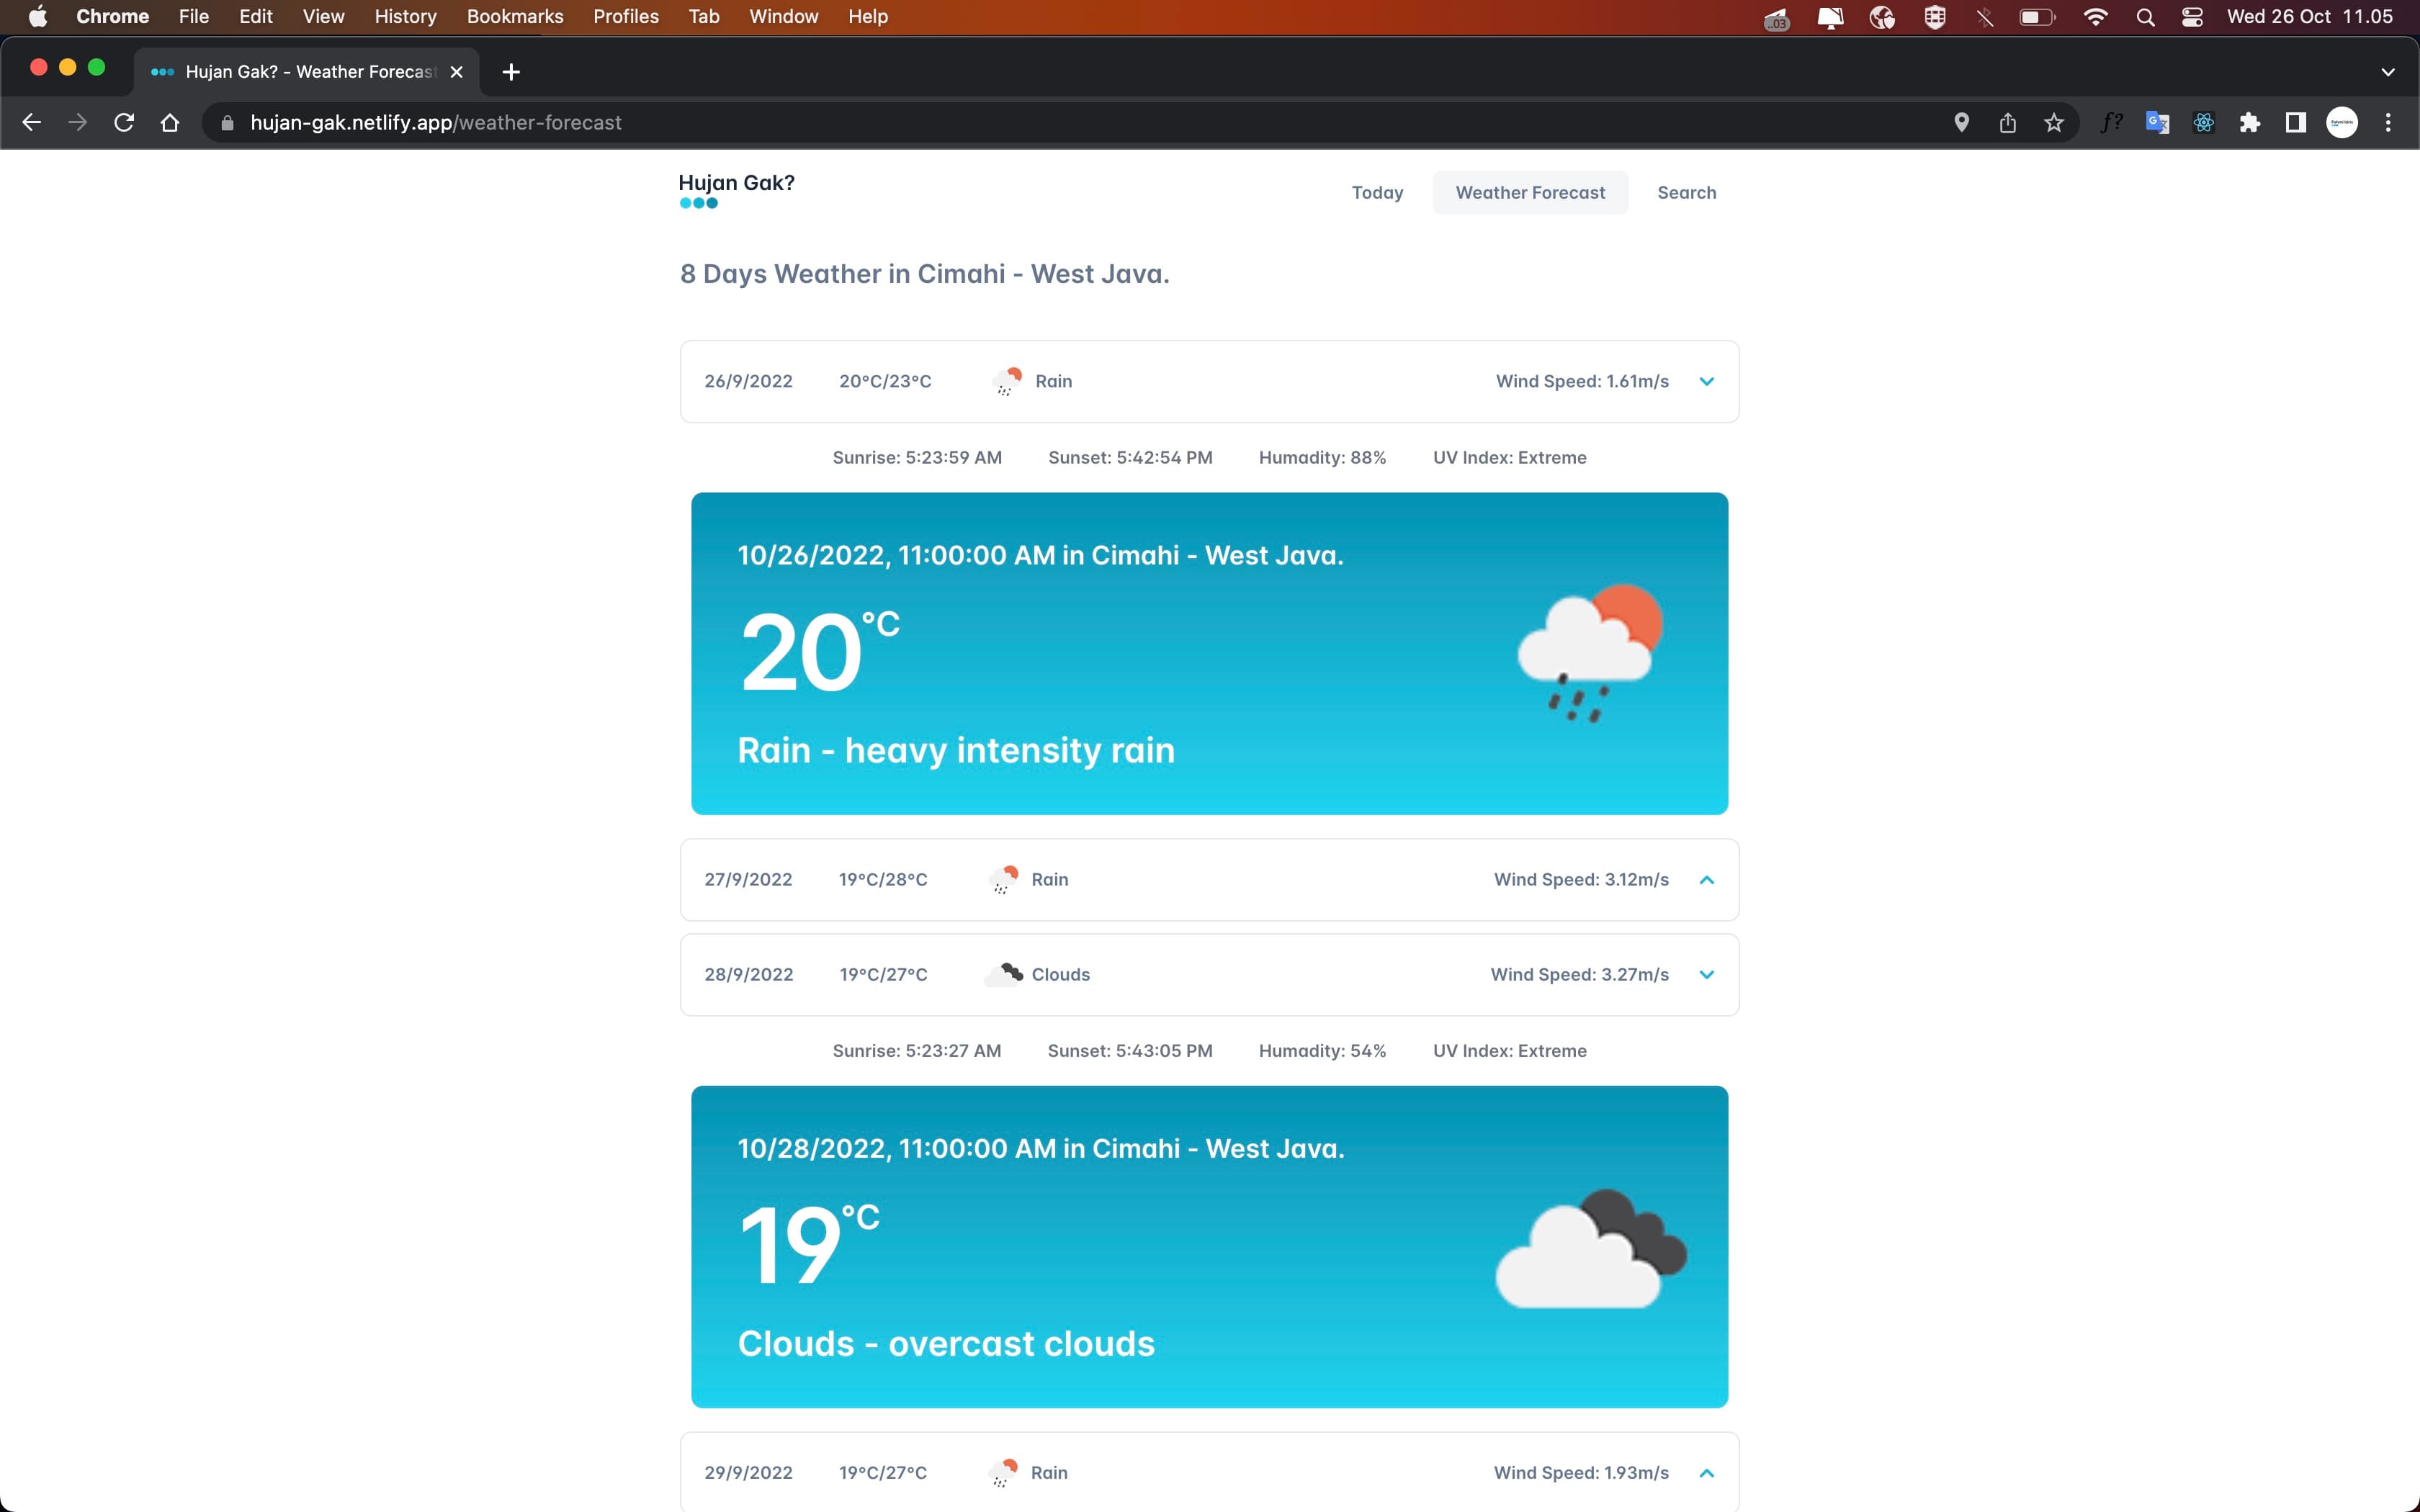
Task: Click the large rain illustration in the 20°C card
Action: click(1590, 653)
